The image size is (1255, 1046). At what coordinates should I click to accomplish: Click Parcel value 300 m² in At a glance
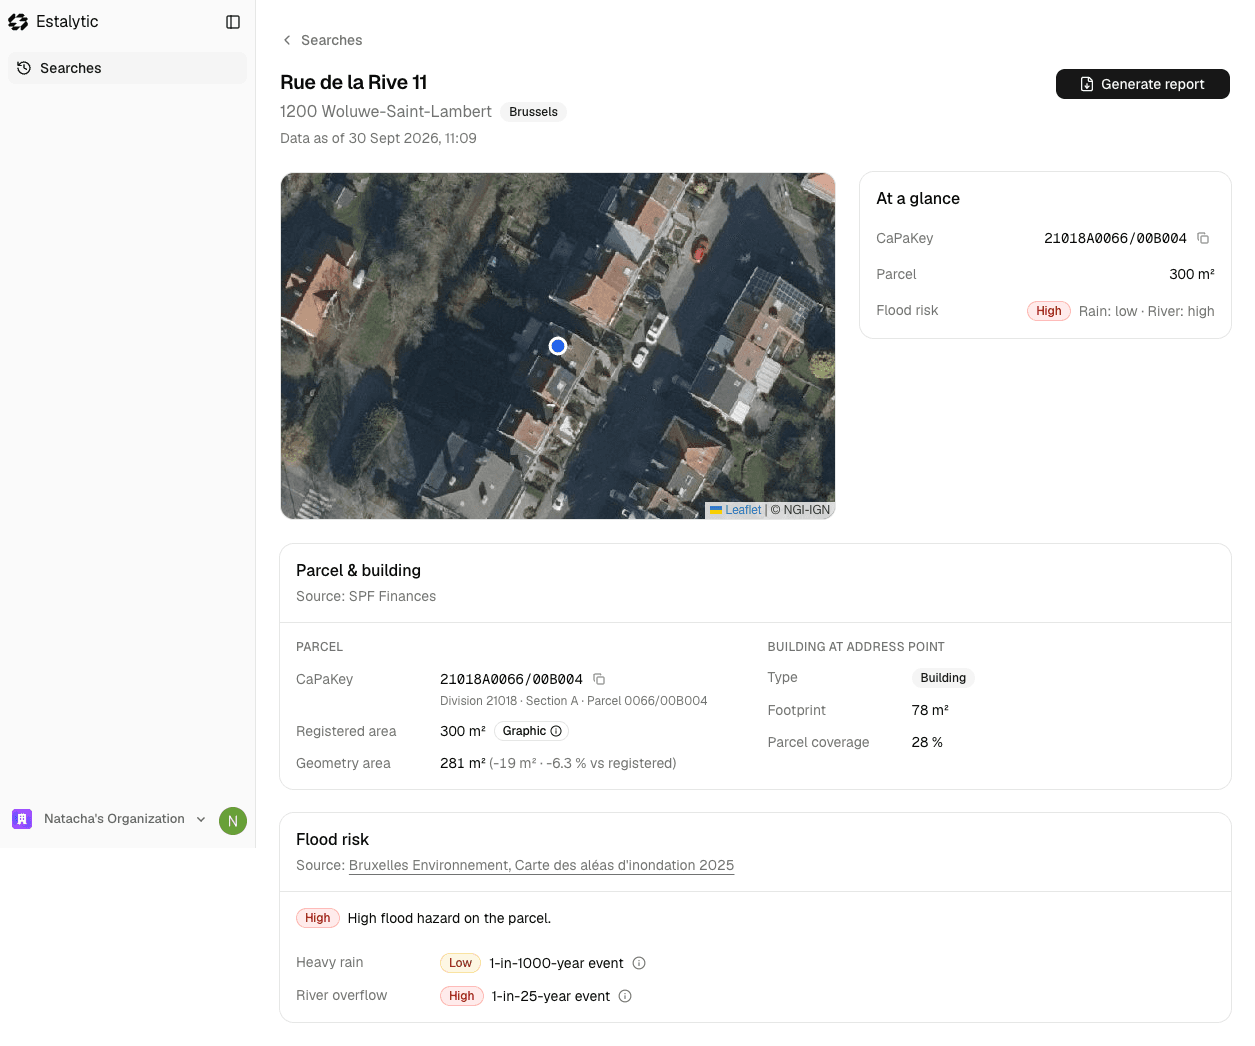click(x=1192, y=274)
